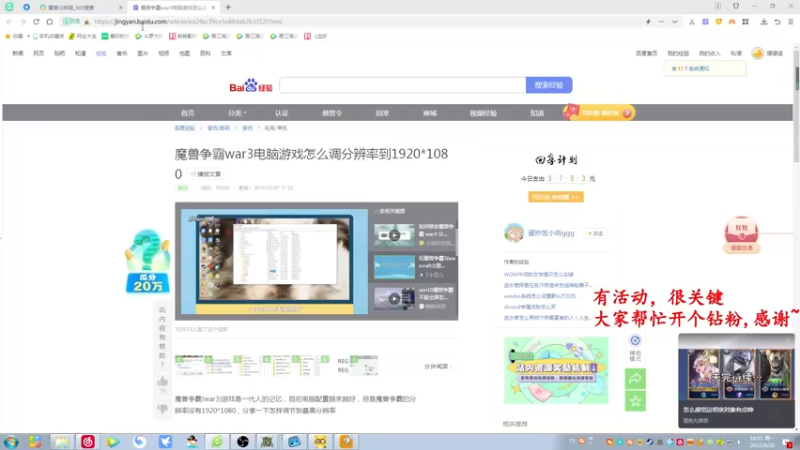Expand the address bar dropdown chevron

click(x=674, y=22)
